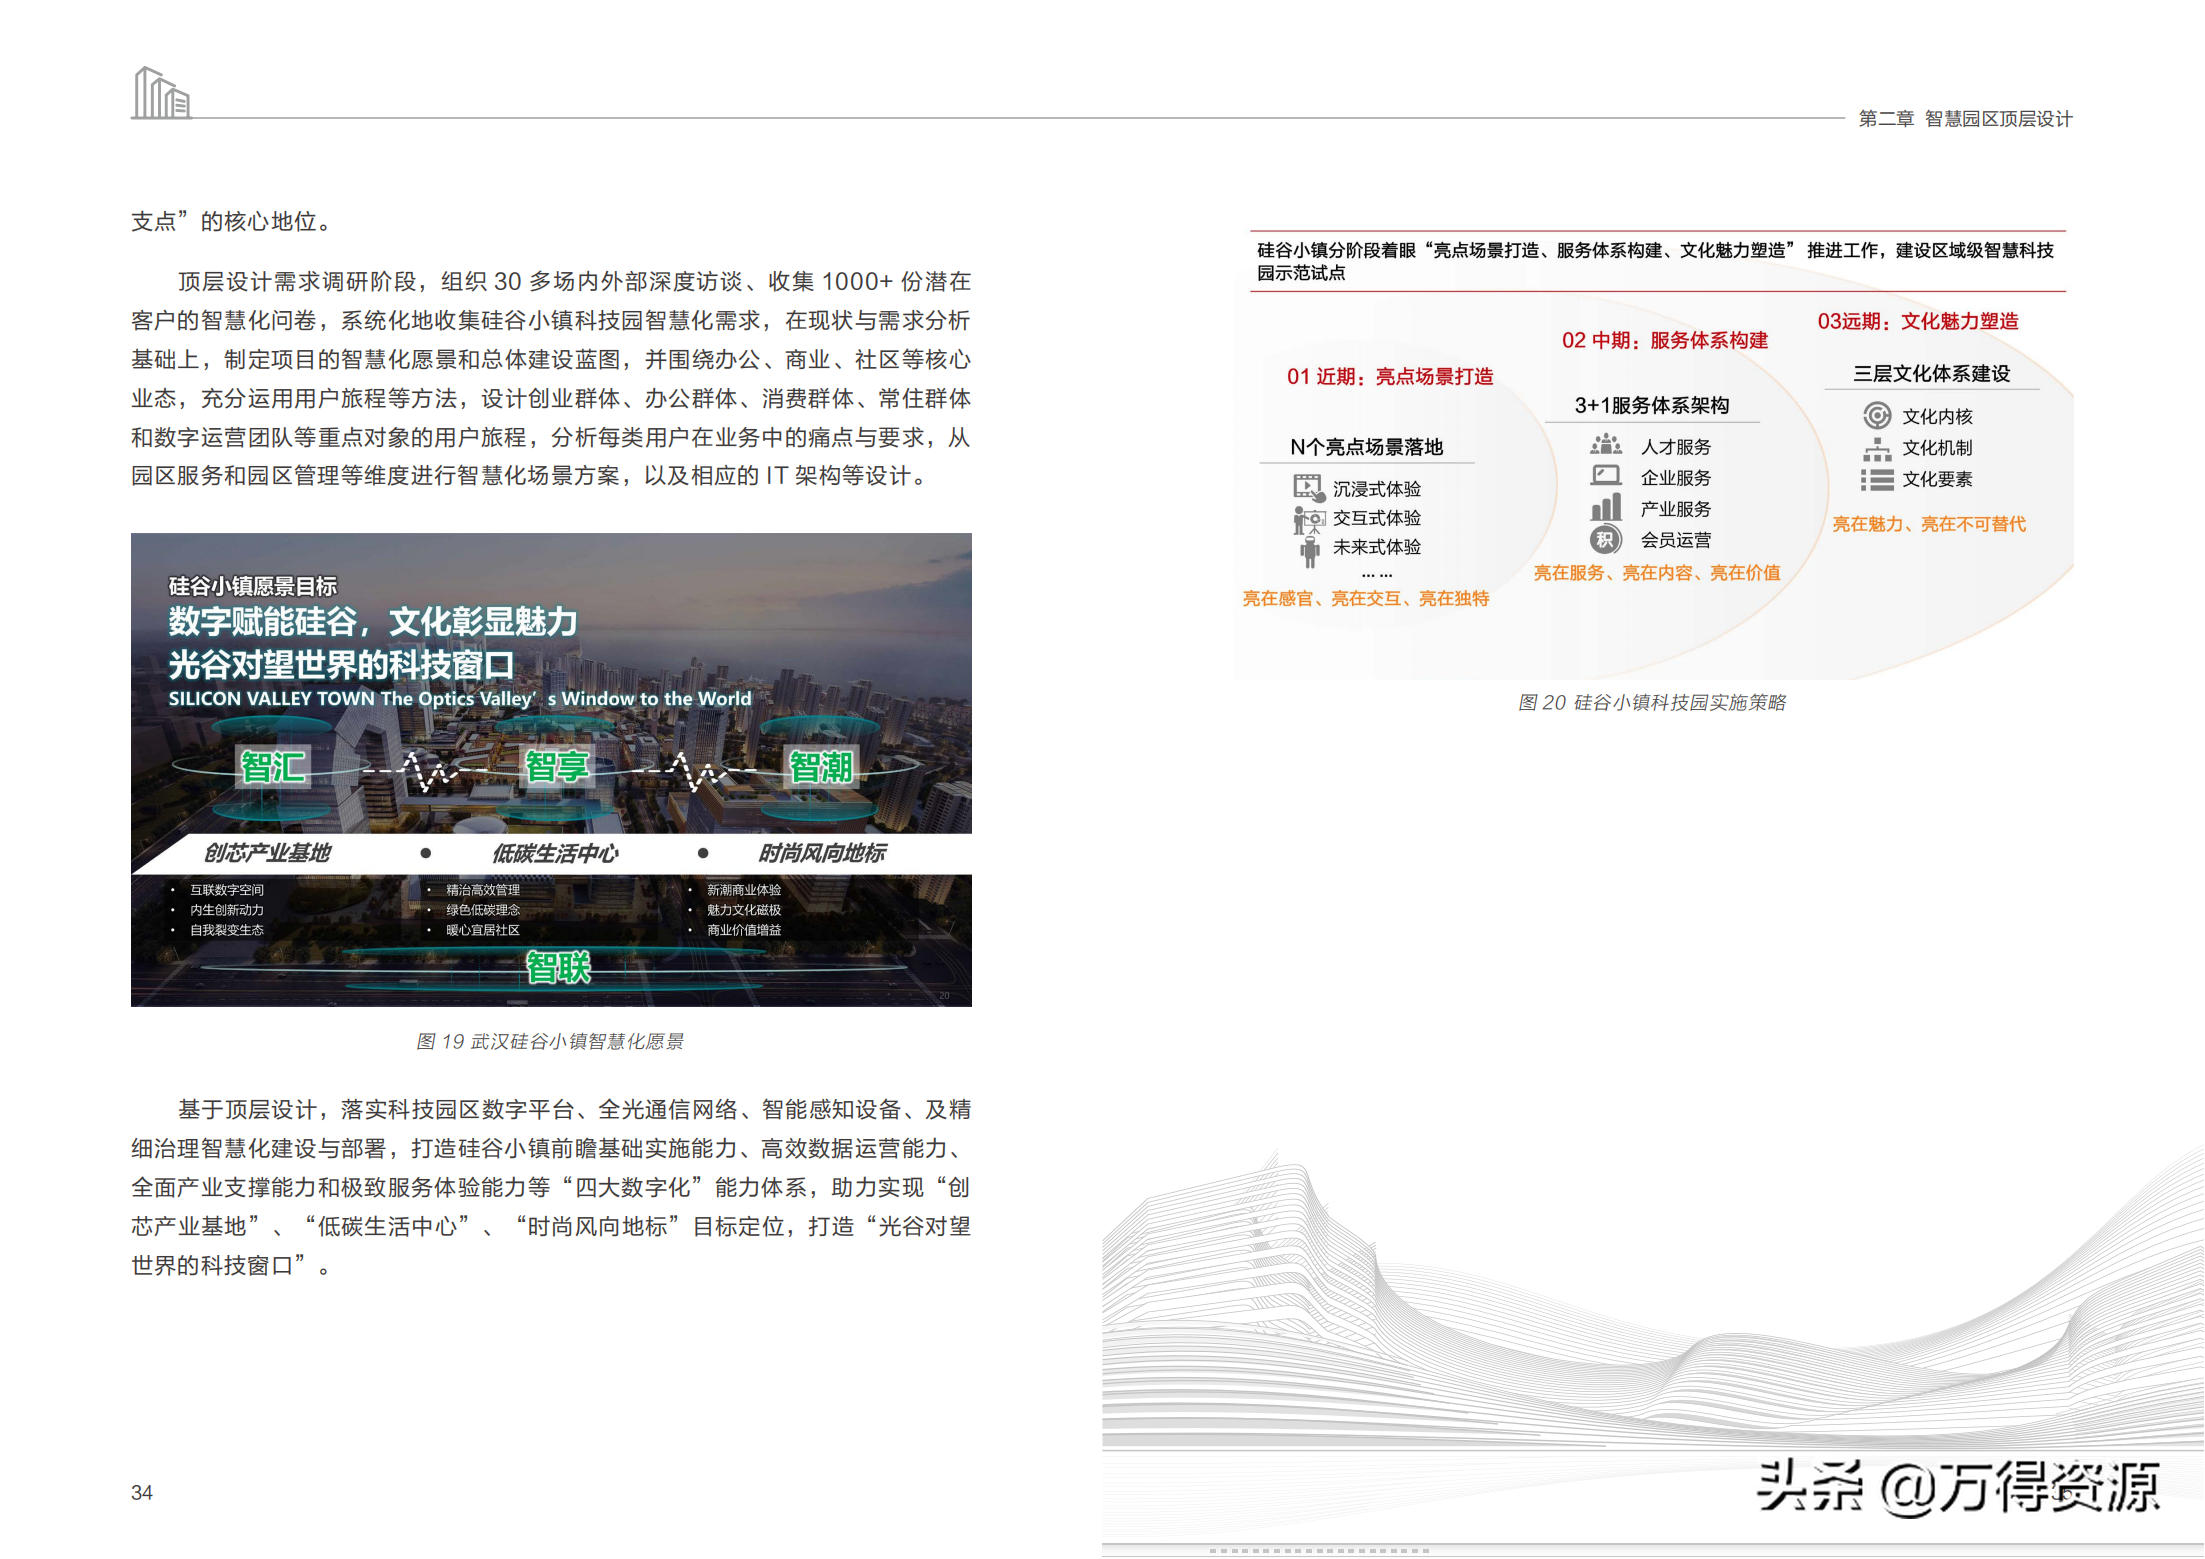This screenshot has height=1559, width=2205.
Task: Click the green 智潮 label
Action: (x=821, y=768)
